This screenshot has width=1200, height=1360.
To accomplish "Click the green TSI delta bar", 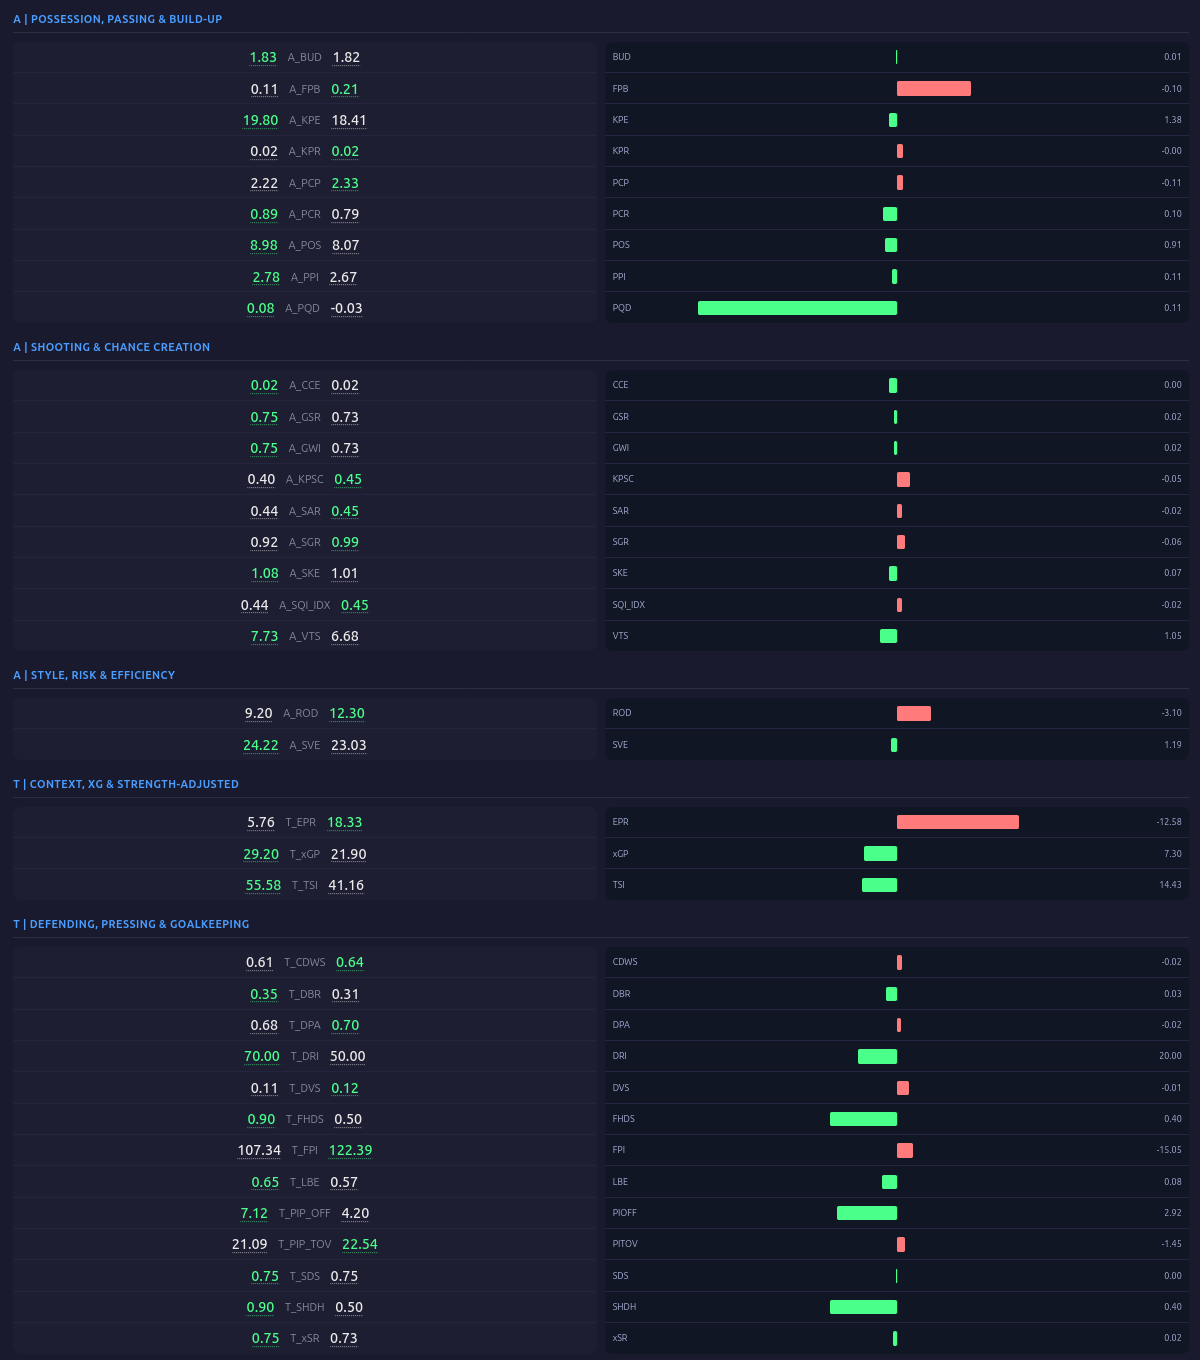I will pyautogui.click(x=879, y=885).
